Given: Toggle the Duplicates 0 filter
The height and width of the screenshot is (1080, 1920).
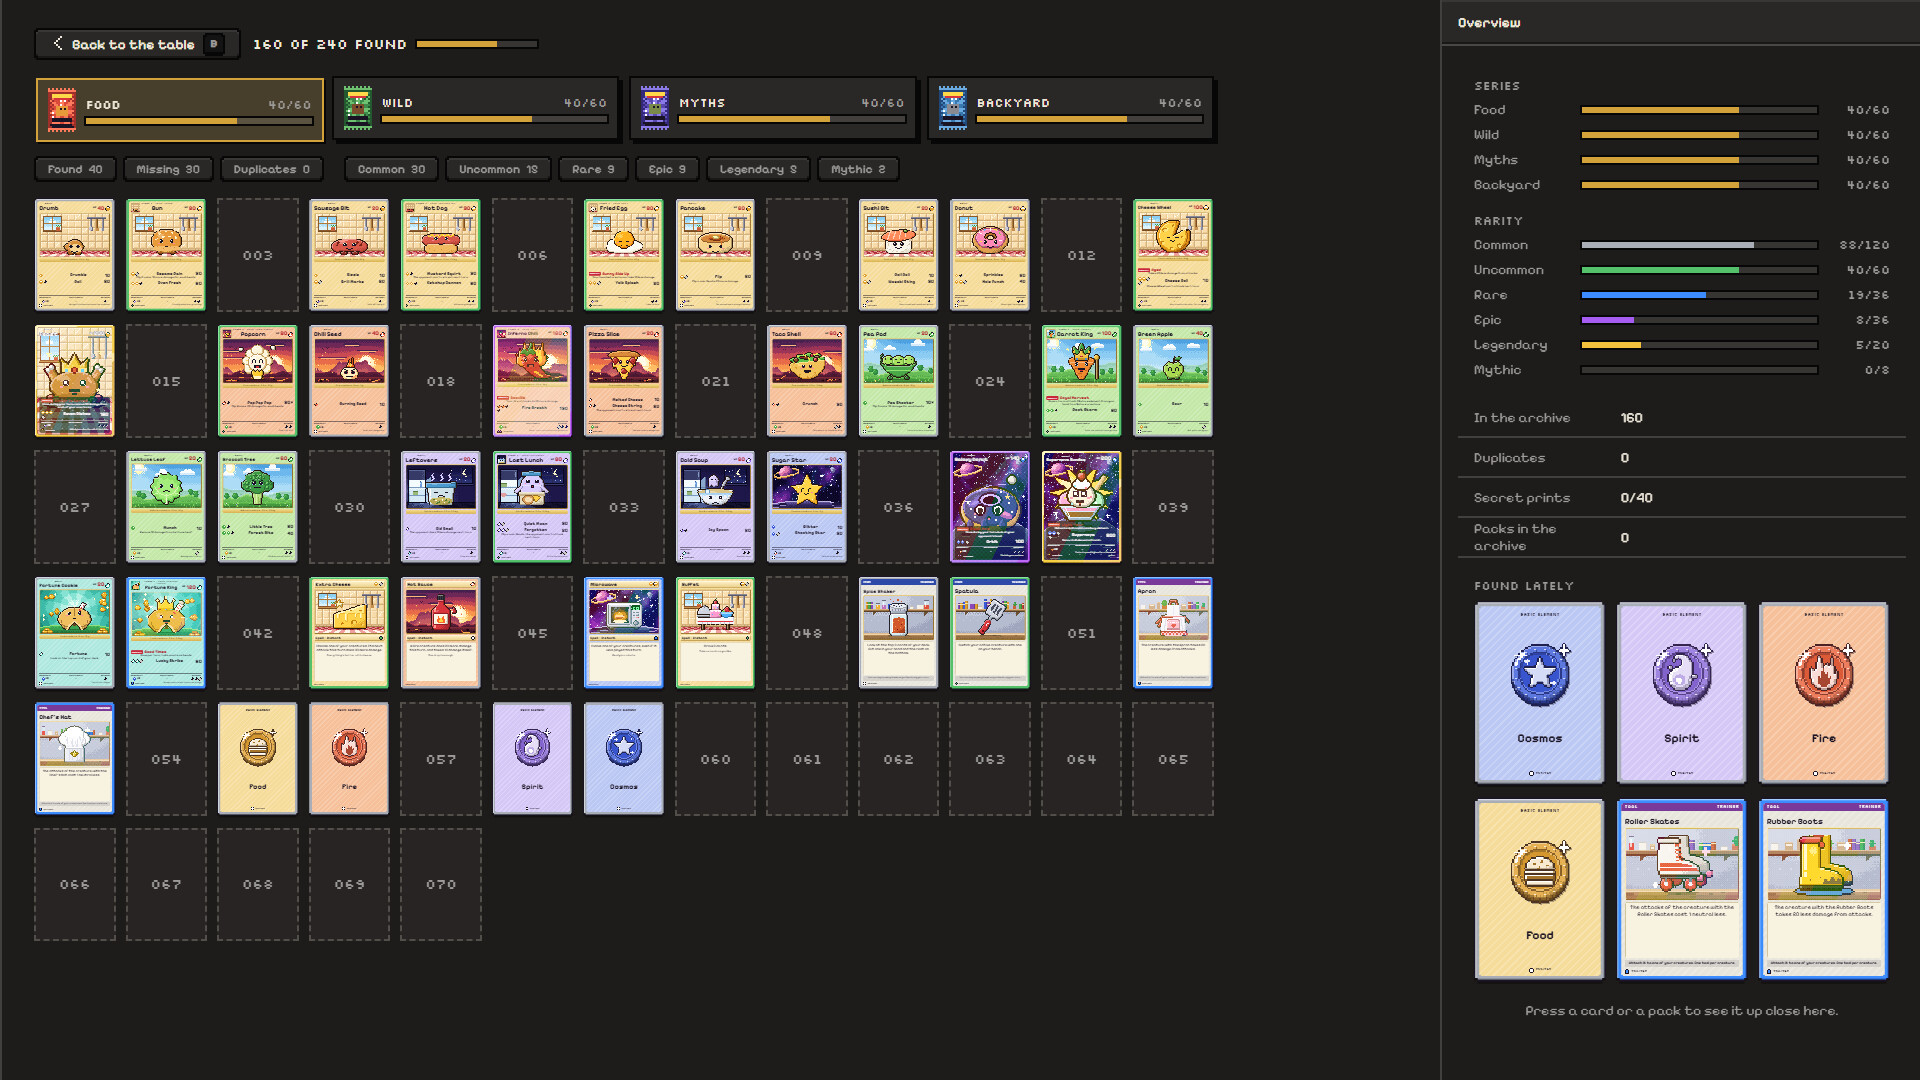Looking at the screenshot, I should coord(272,169).
